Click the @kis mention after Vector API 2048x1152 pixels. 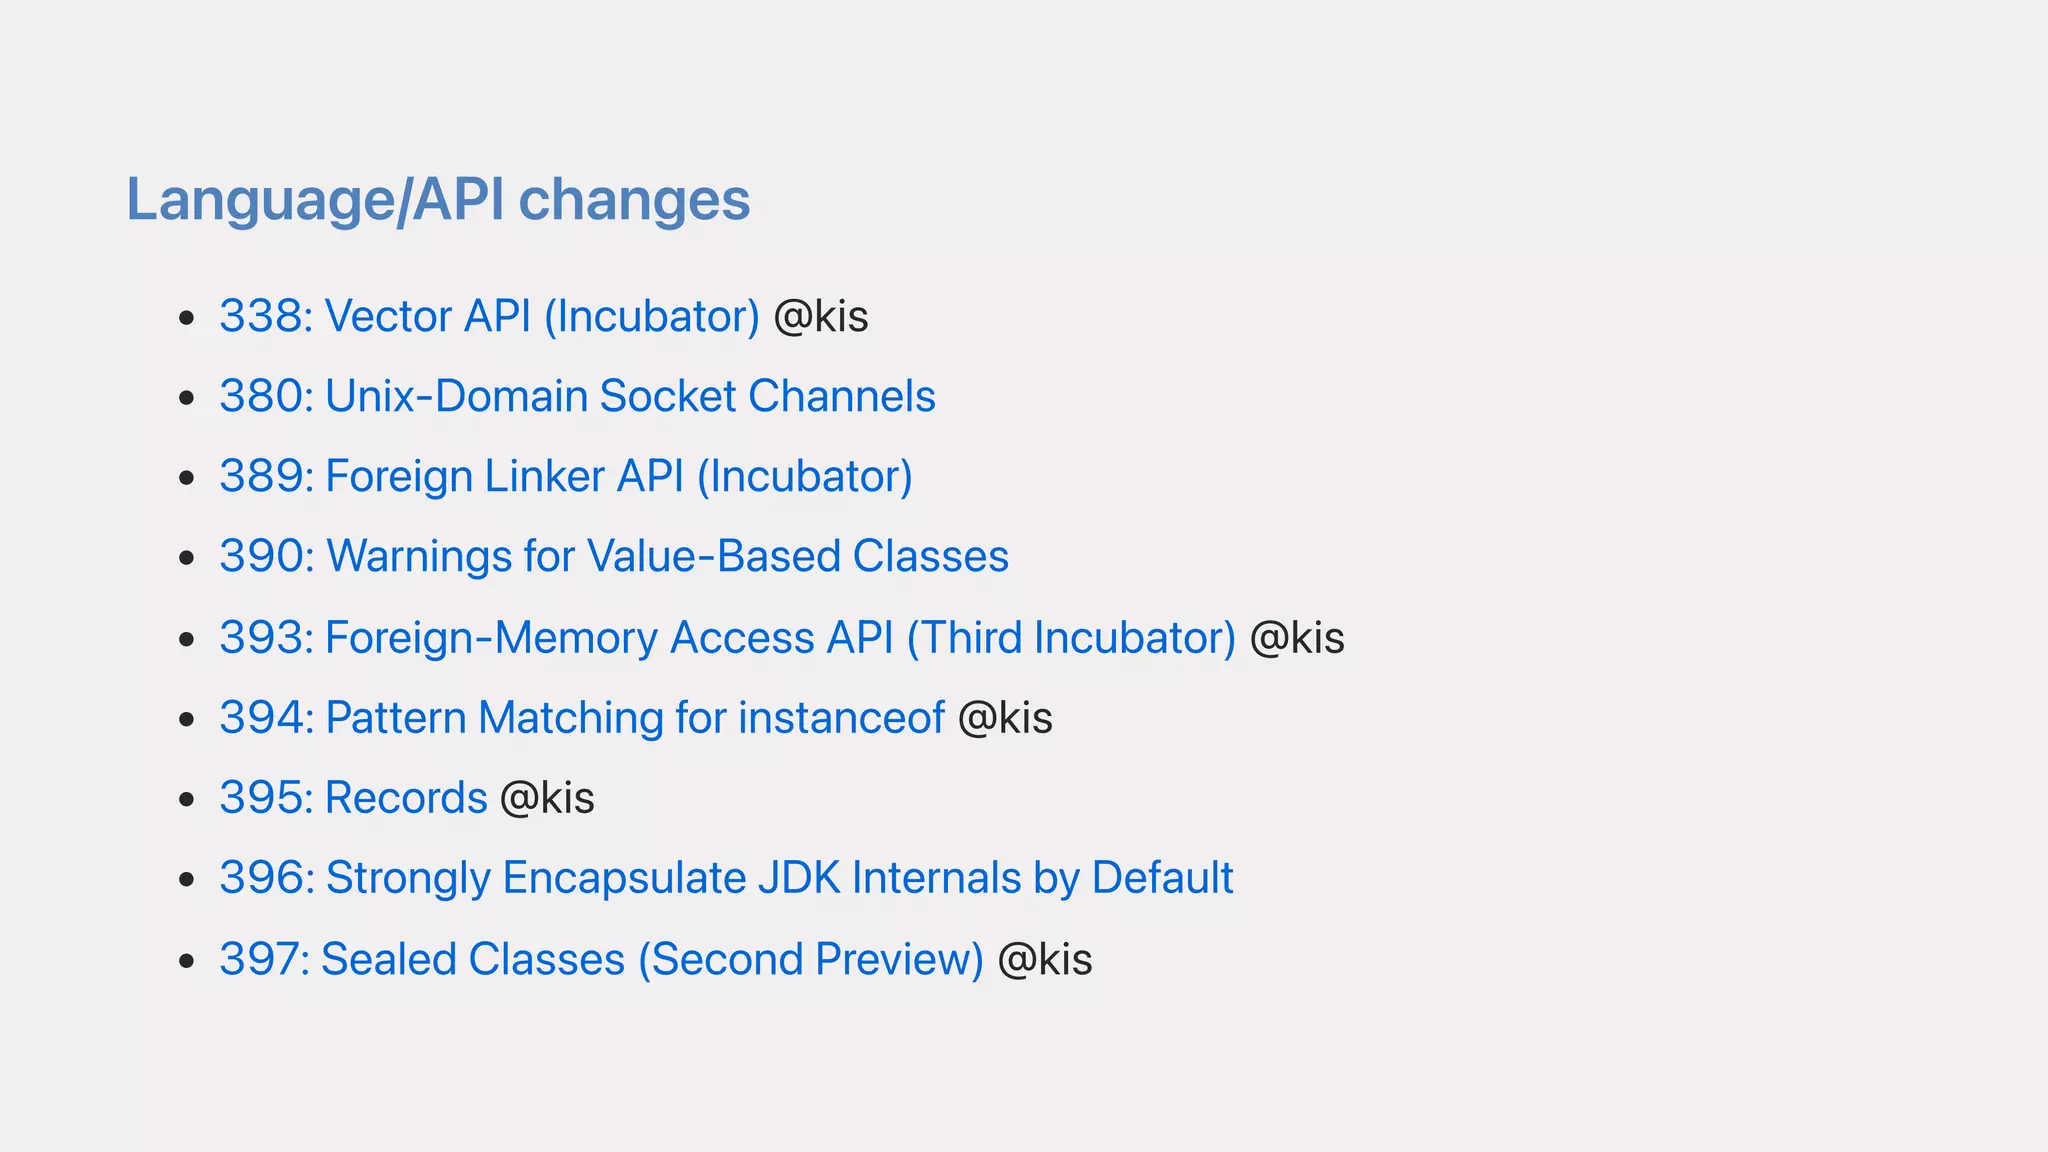click(x=821, y=317)
